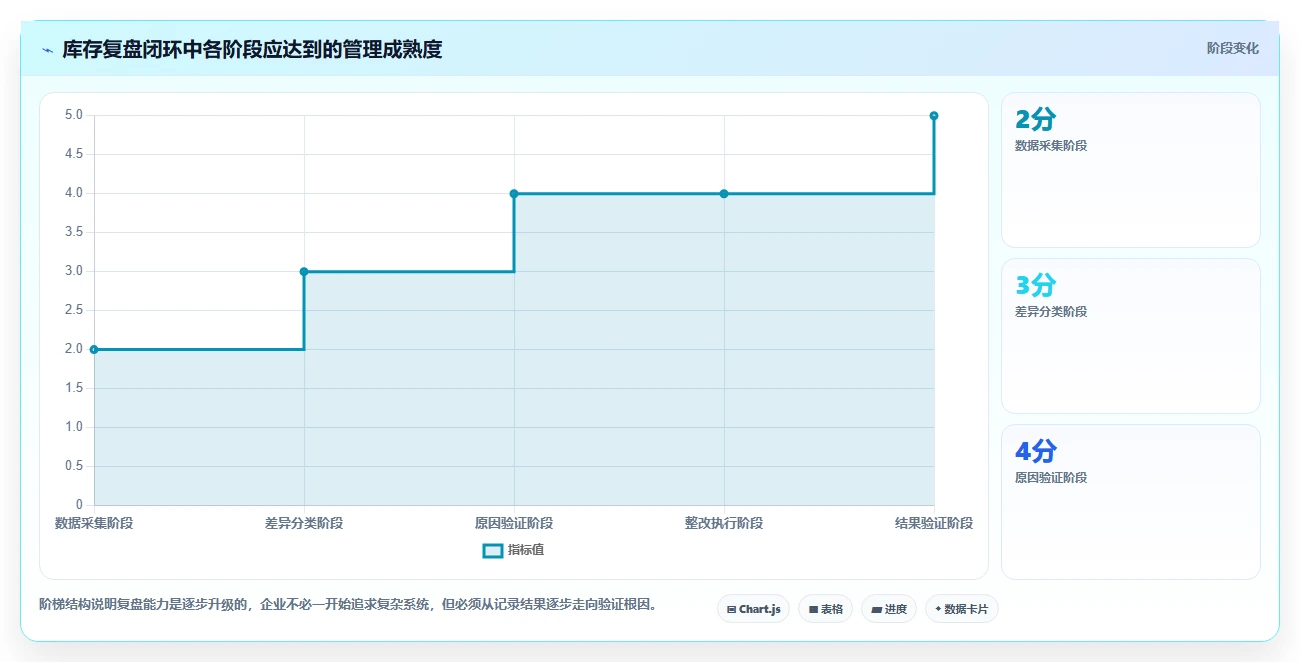
Task: Click the data point at 差异分类阶段
Action: (304, 271)
